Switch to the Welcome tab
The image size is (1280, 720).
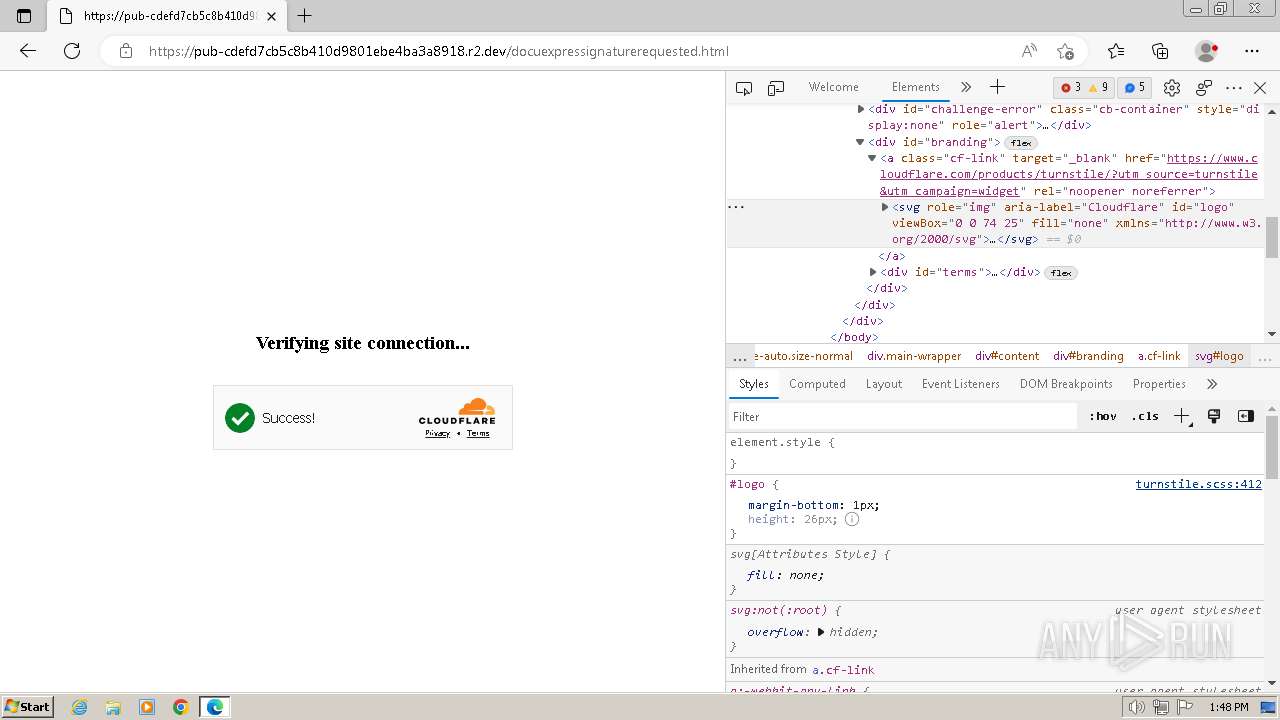834,87
